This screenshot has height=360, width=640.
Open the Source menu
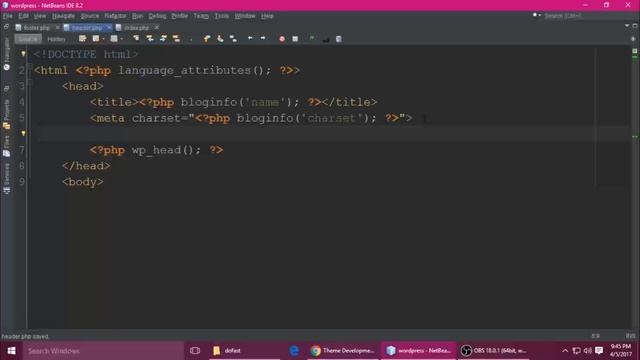90,16
